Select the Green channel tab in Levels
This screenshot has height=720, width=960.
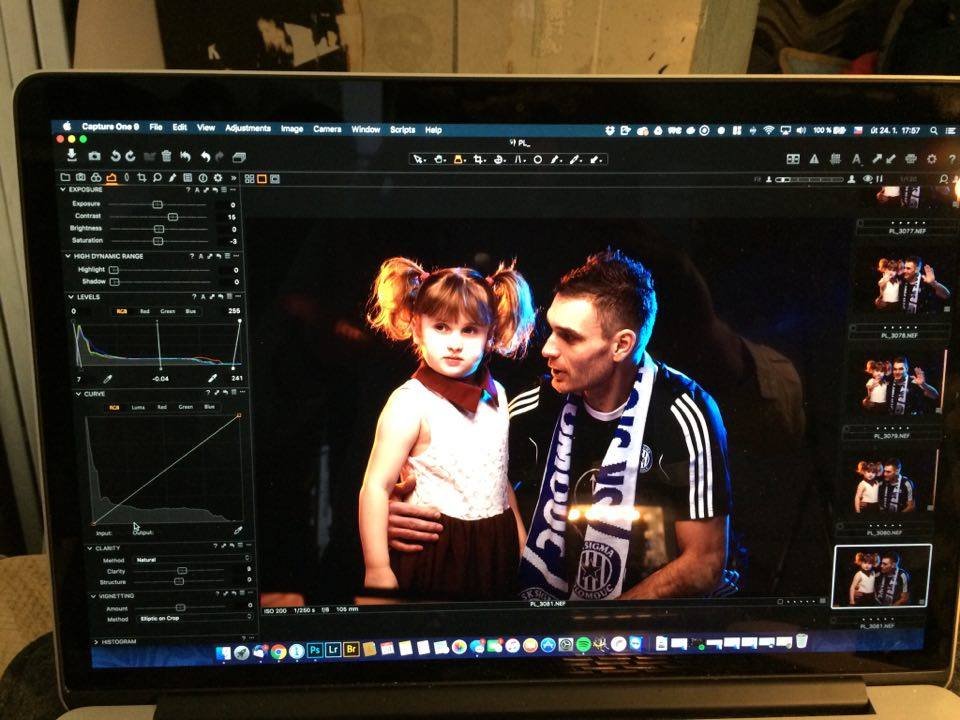coord(168,311)
